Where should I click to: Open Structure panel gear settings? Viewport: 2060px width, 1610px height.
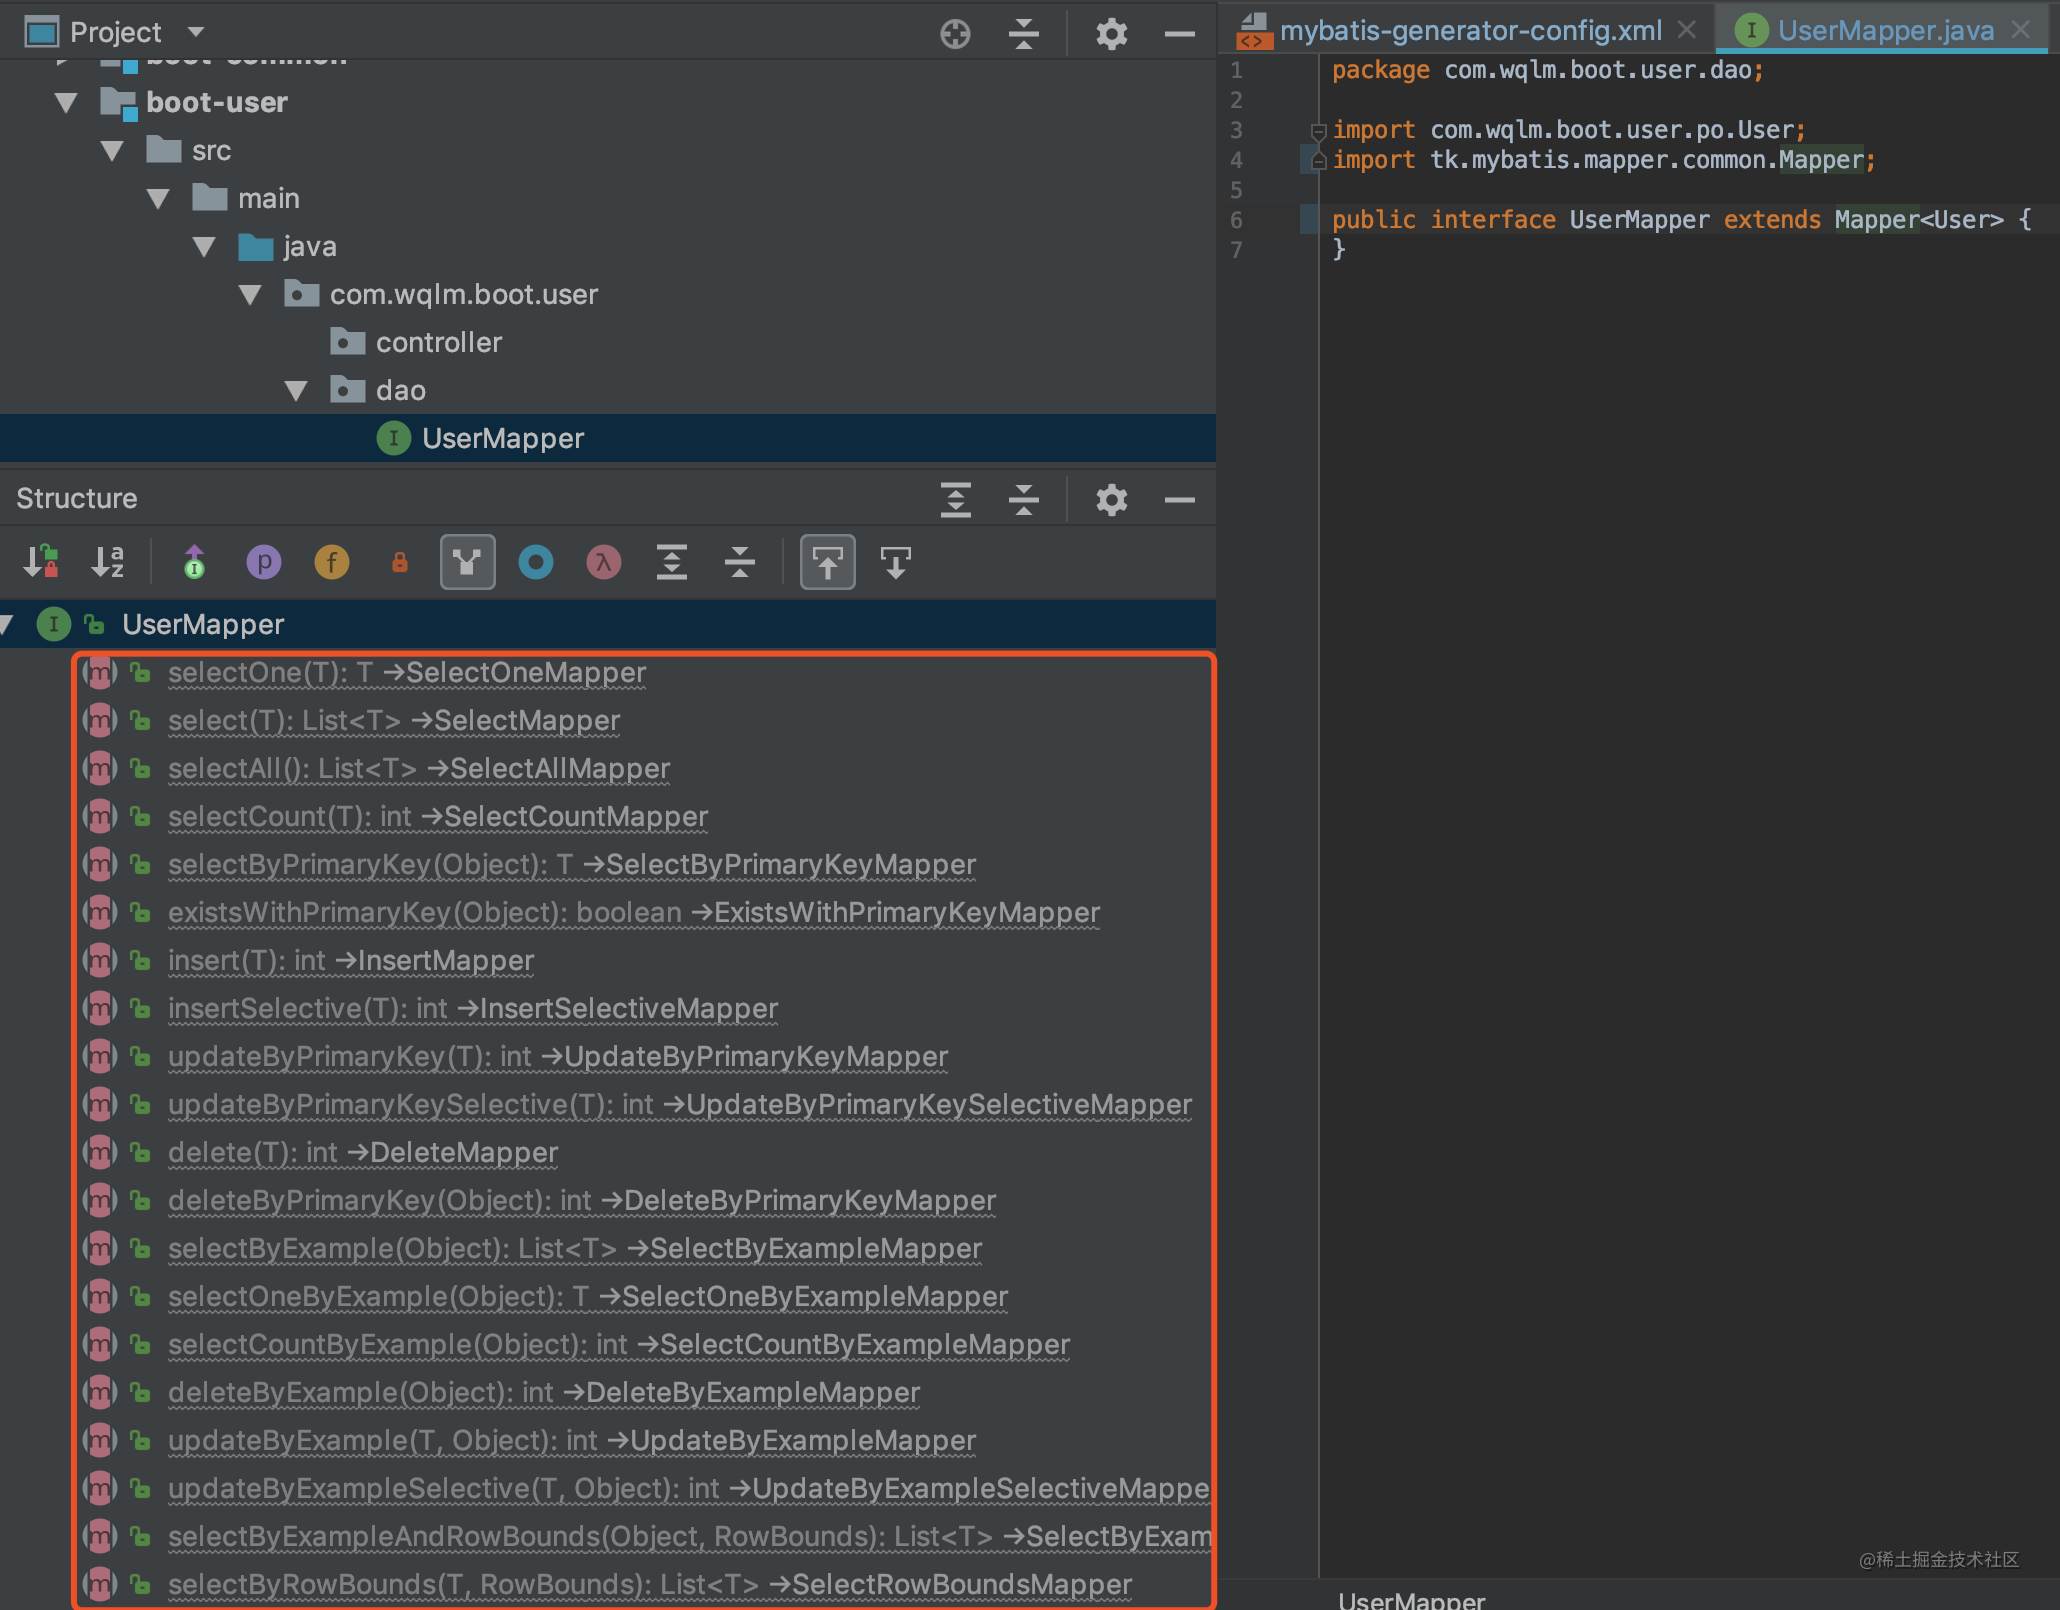[1111, 499]
